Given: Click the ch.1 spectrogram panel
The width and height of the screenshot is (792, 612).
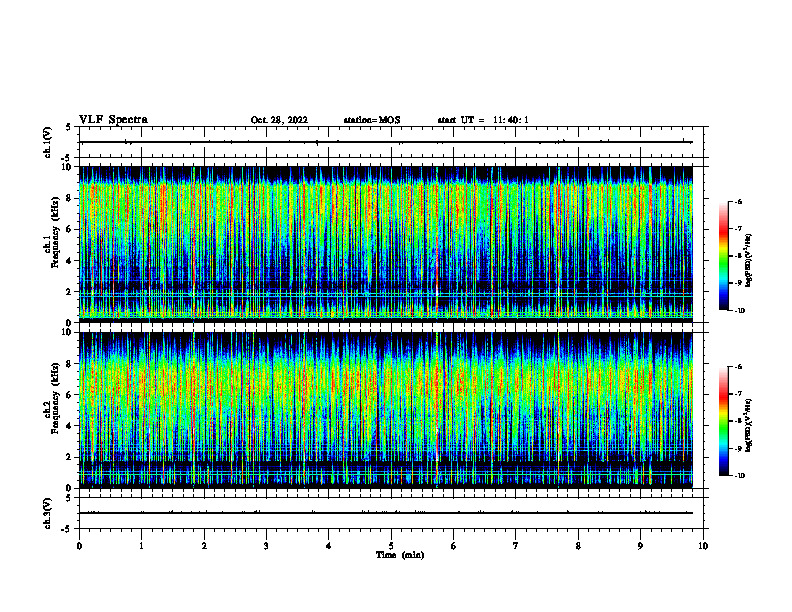Looking at the screenshot, I should point(386,244).
